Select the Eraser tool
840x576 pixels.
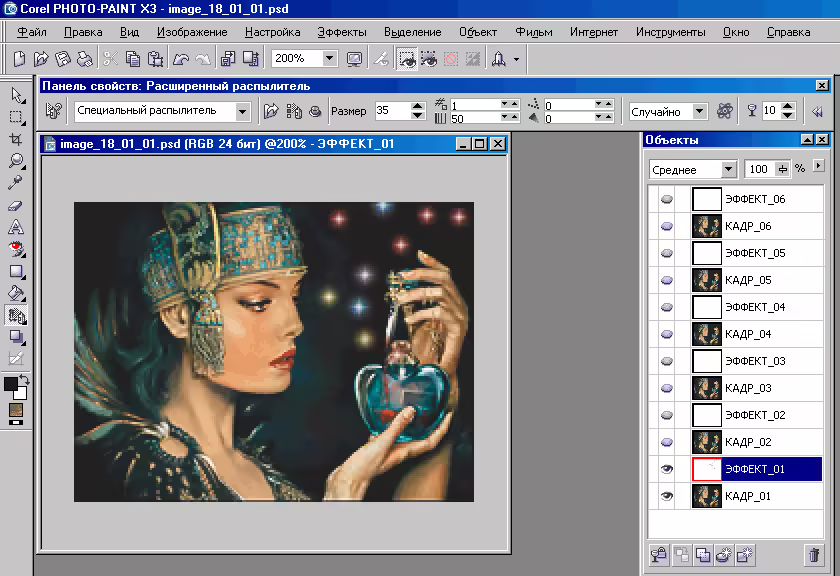pos(16,205)
